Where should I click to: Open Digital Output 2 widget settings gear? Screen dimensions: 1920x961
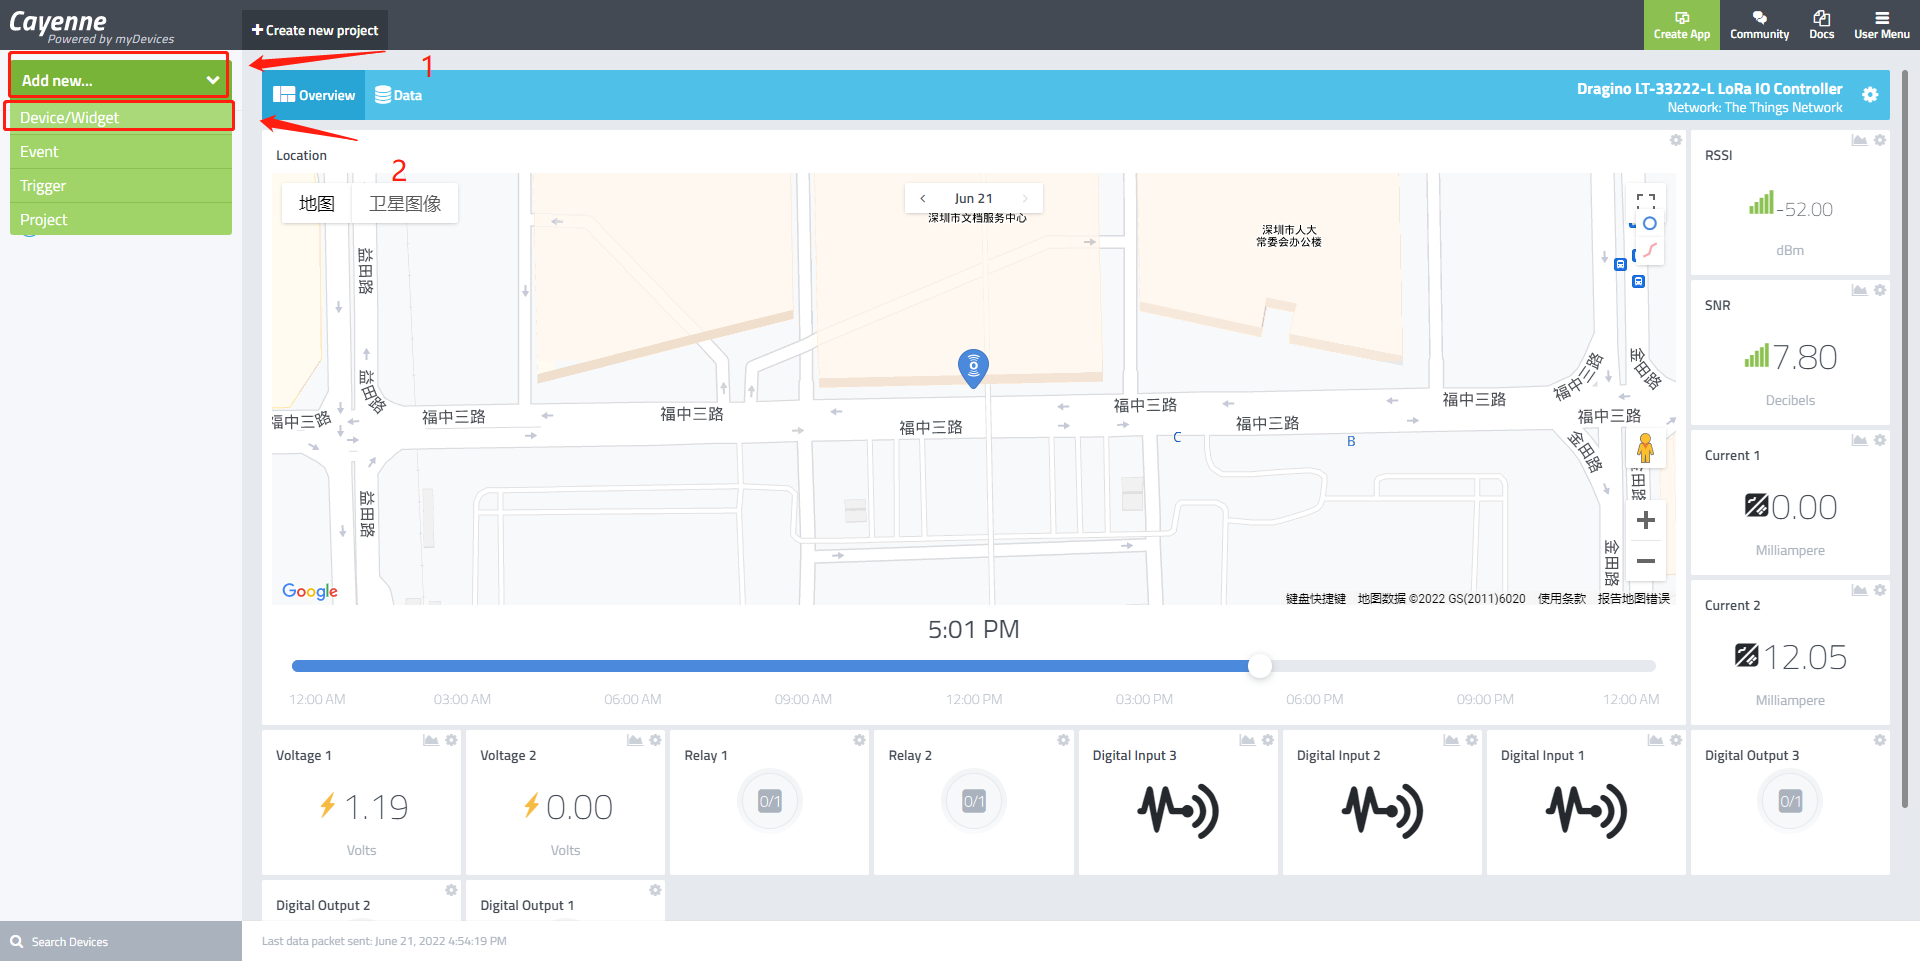coord(451,890)
